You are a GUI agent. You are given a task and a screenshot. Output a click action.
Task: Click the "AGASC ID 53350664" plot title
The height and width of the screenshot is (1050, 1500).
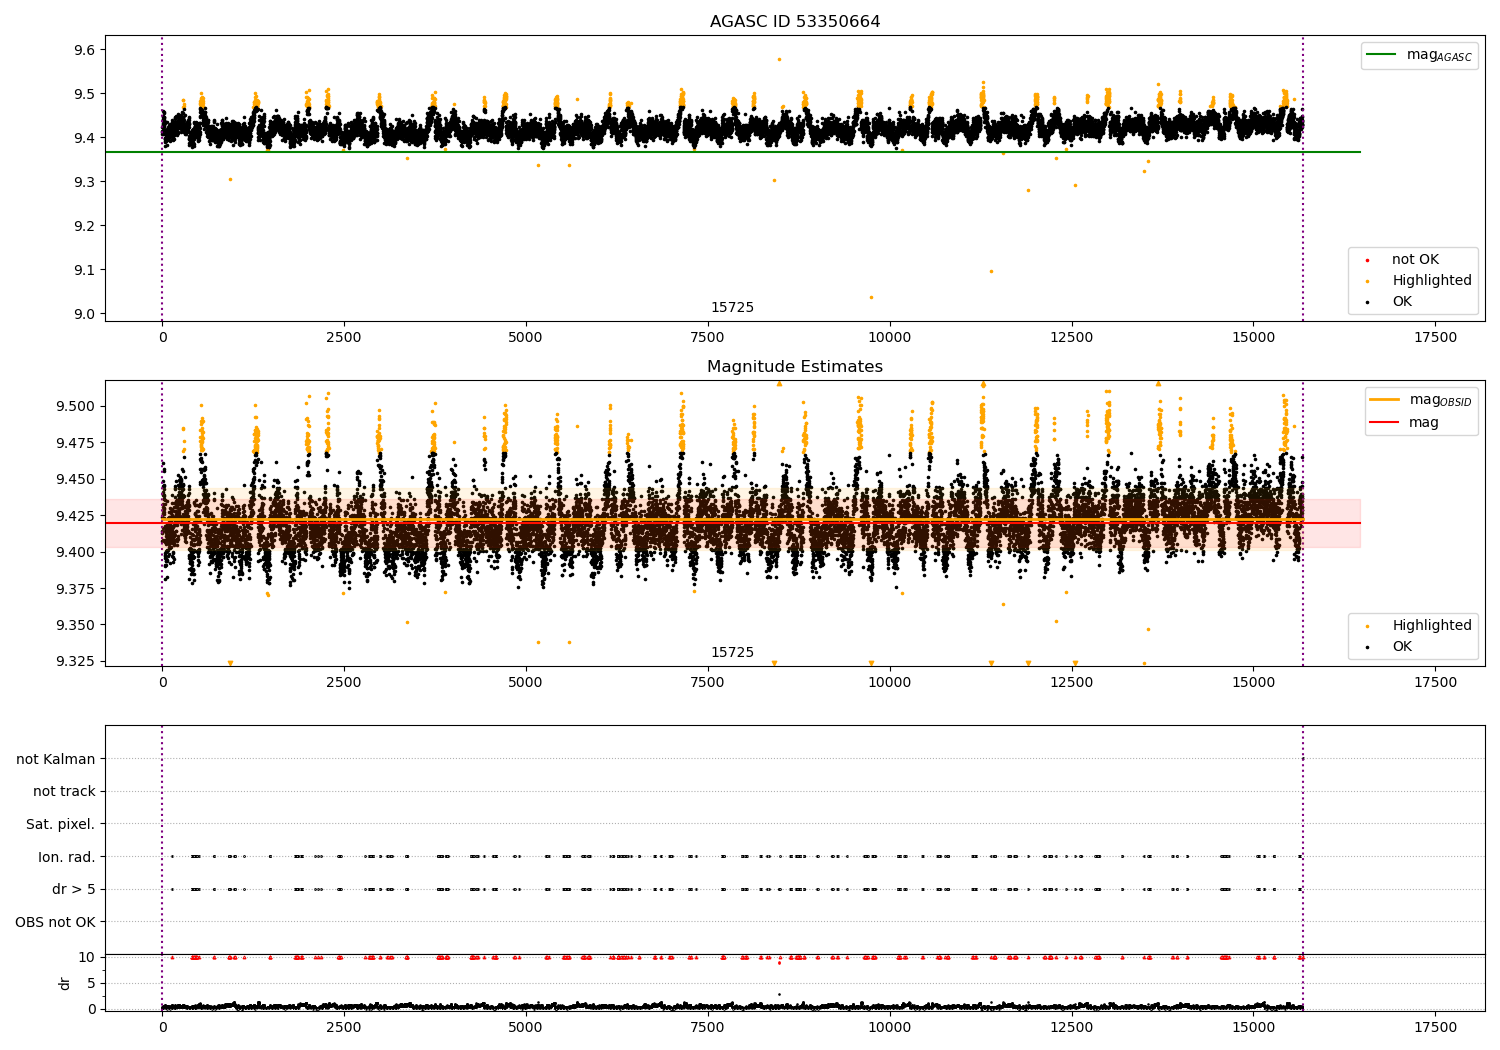coord(795,22)
